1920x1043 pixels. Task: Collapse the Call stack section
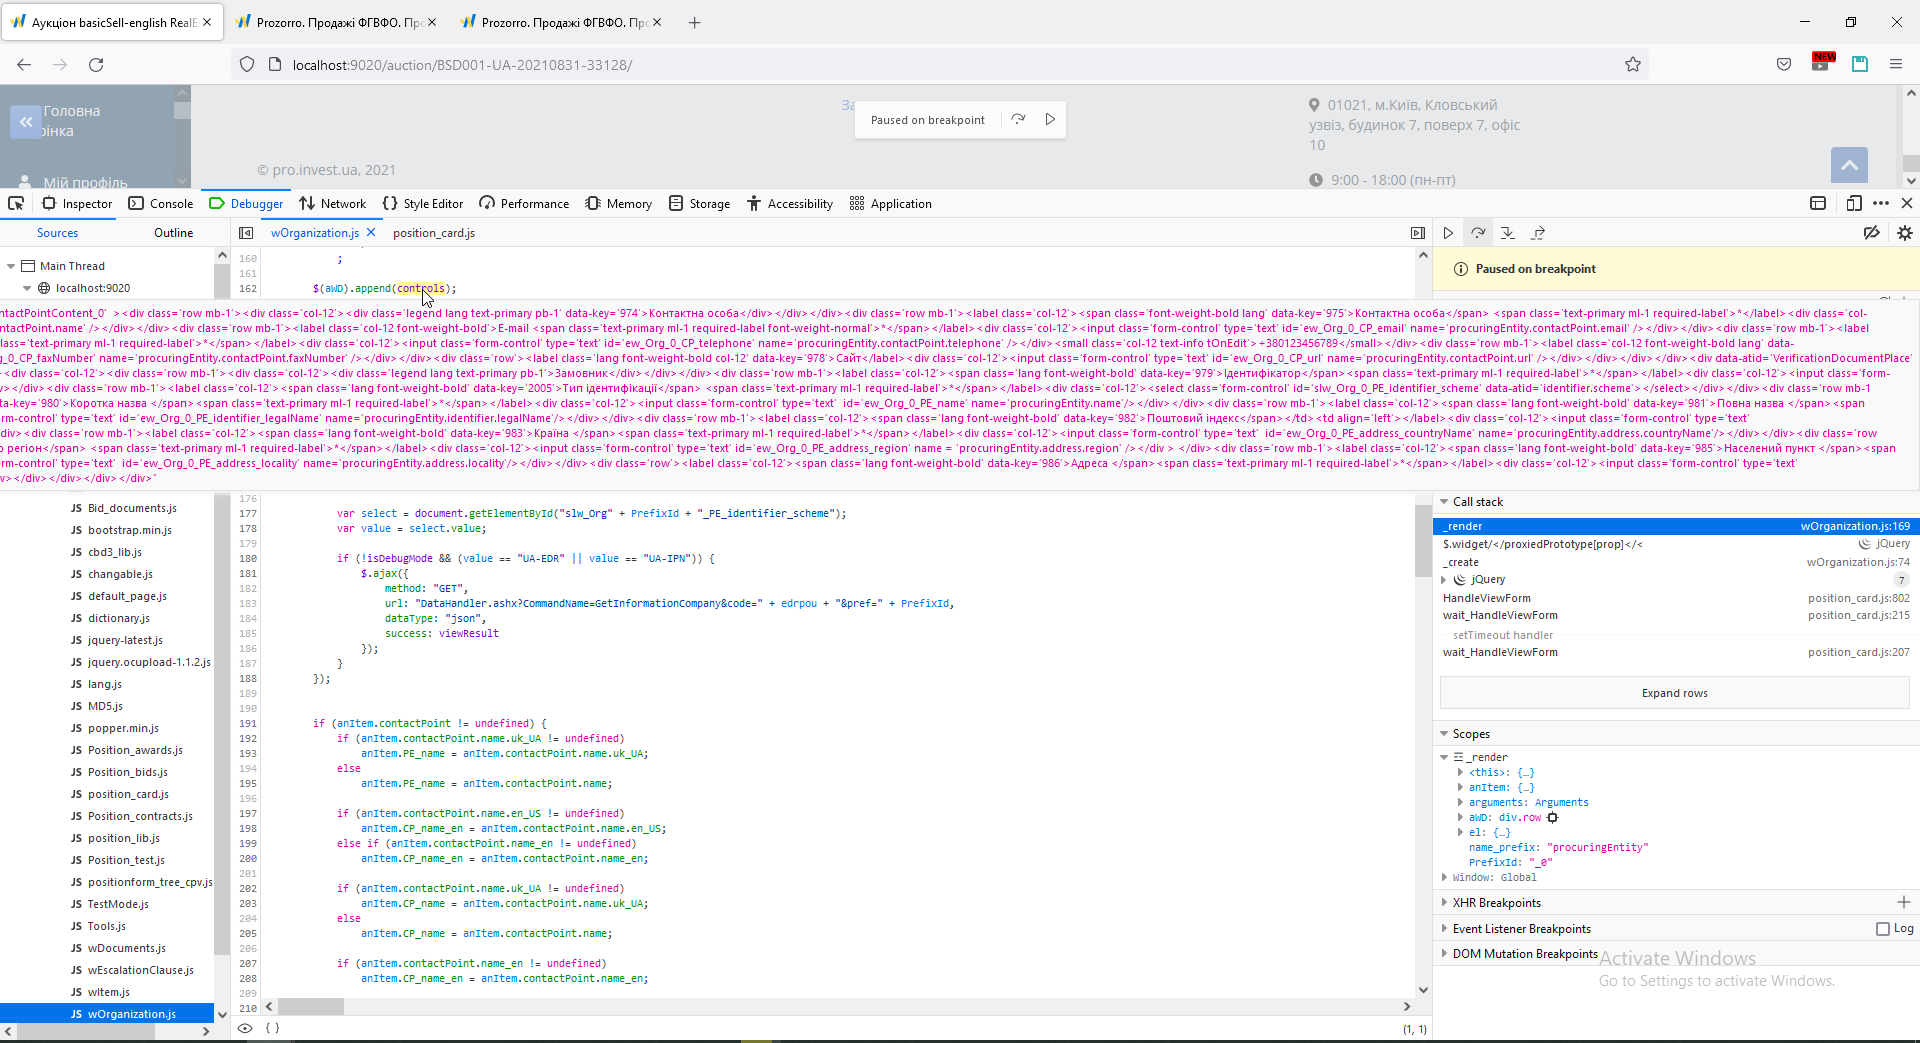1444,502
